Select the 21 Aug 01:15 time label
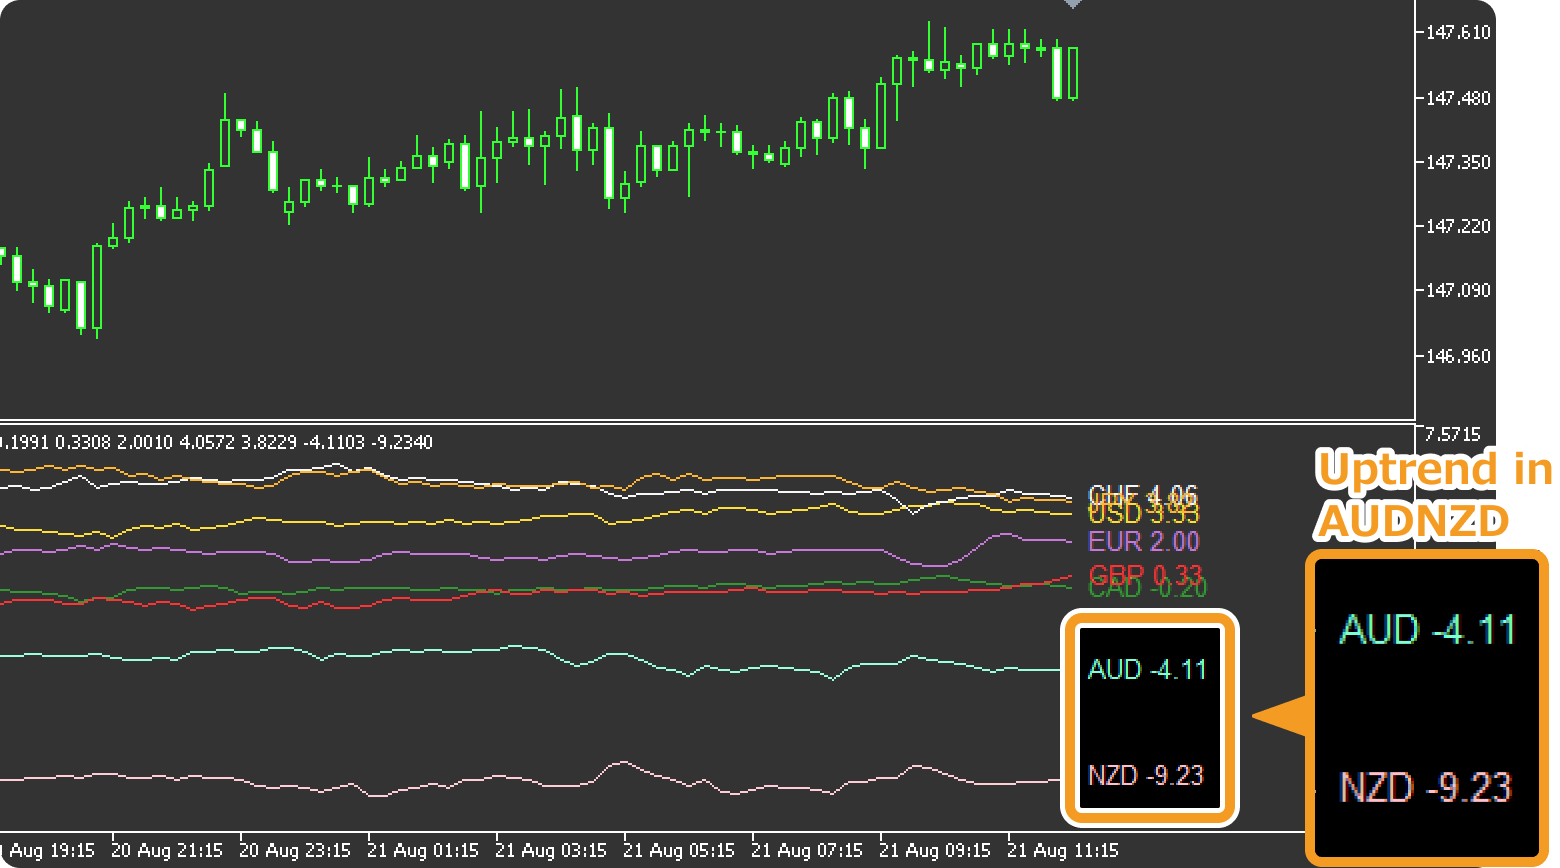Image resolution: width=1560 pixels, height=868 pixels. [x=423, y=850]
